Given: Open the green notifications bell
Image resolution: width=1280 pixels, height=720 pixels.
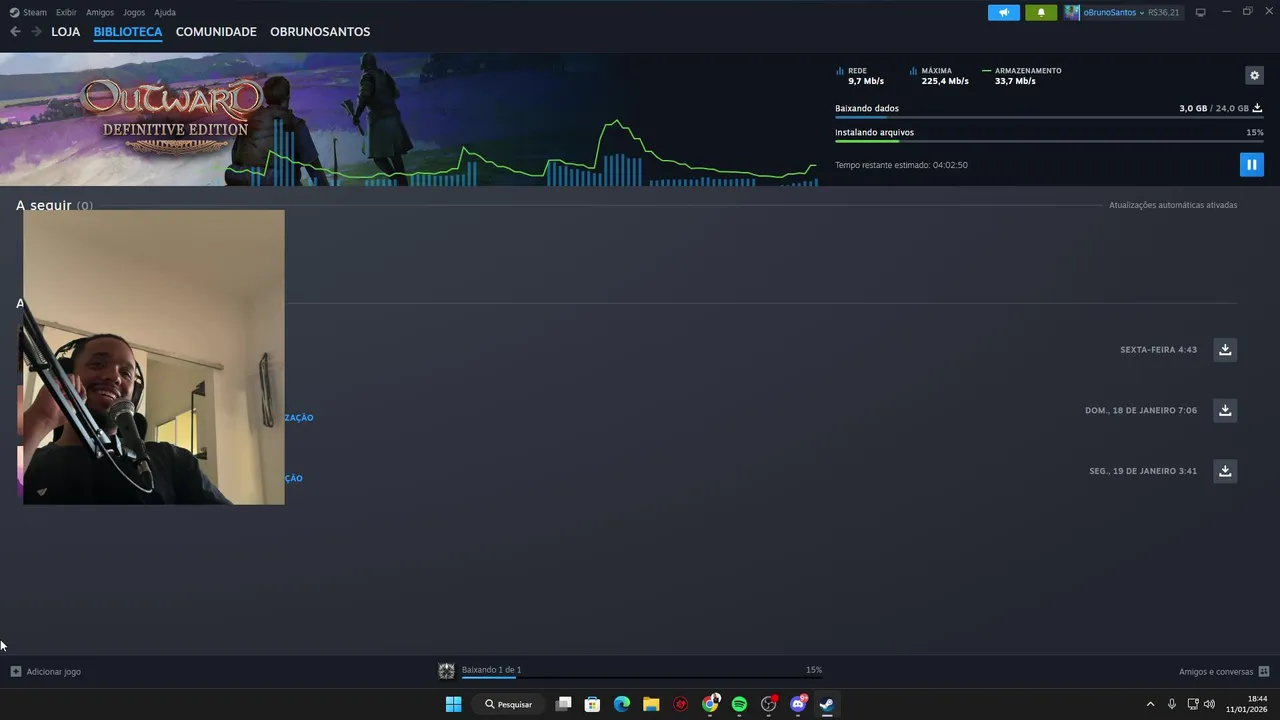Looking at the screenshot, I should click(x=1041, y=12).
